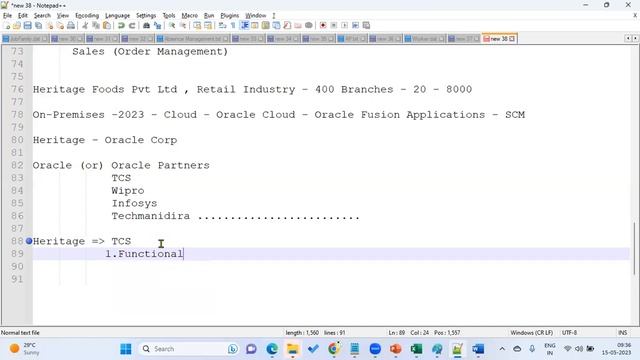
Task: Stop macro recording
Action: 334,26
